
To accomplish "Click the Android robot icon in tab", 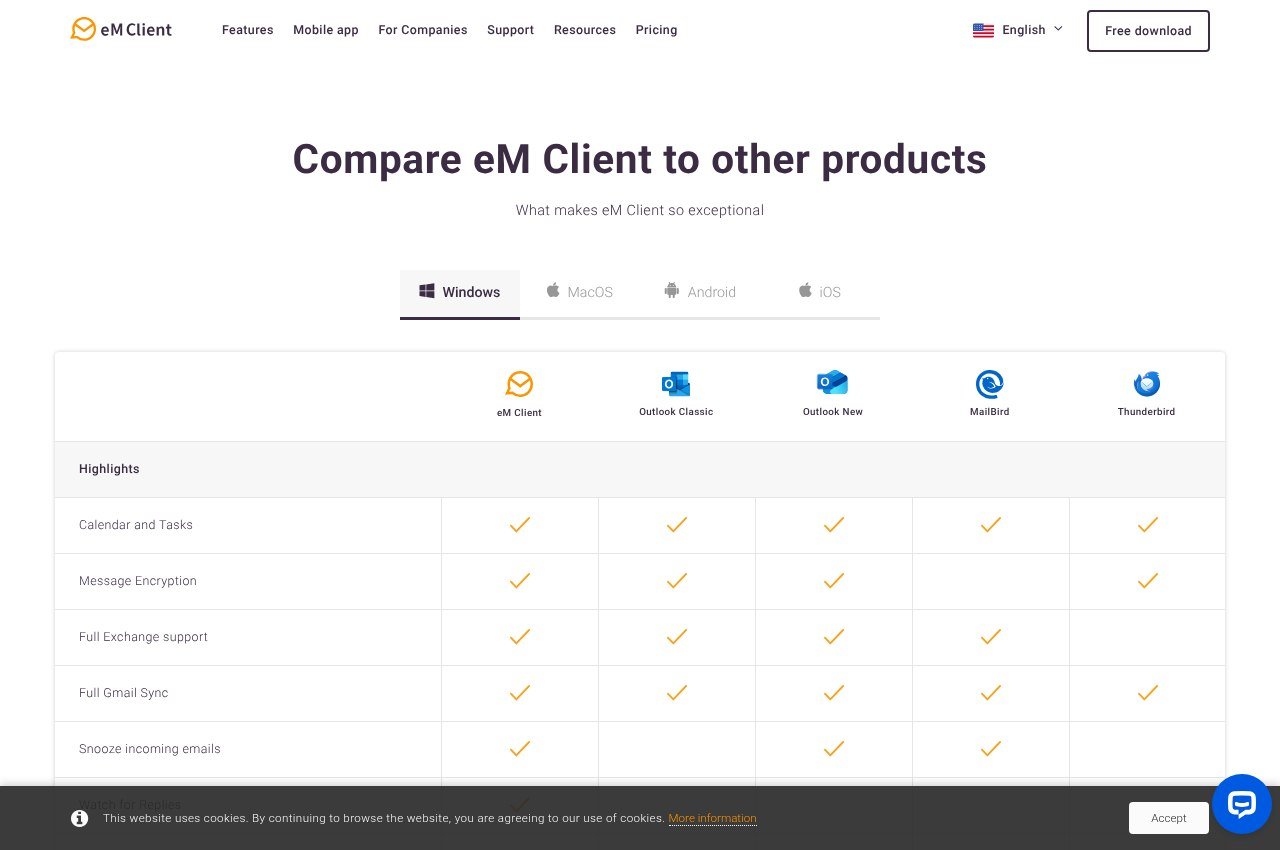I will 671,290.
